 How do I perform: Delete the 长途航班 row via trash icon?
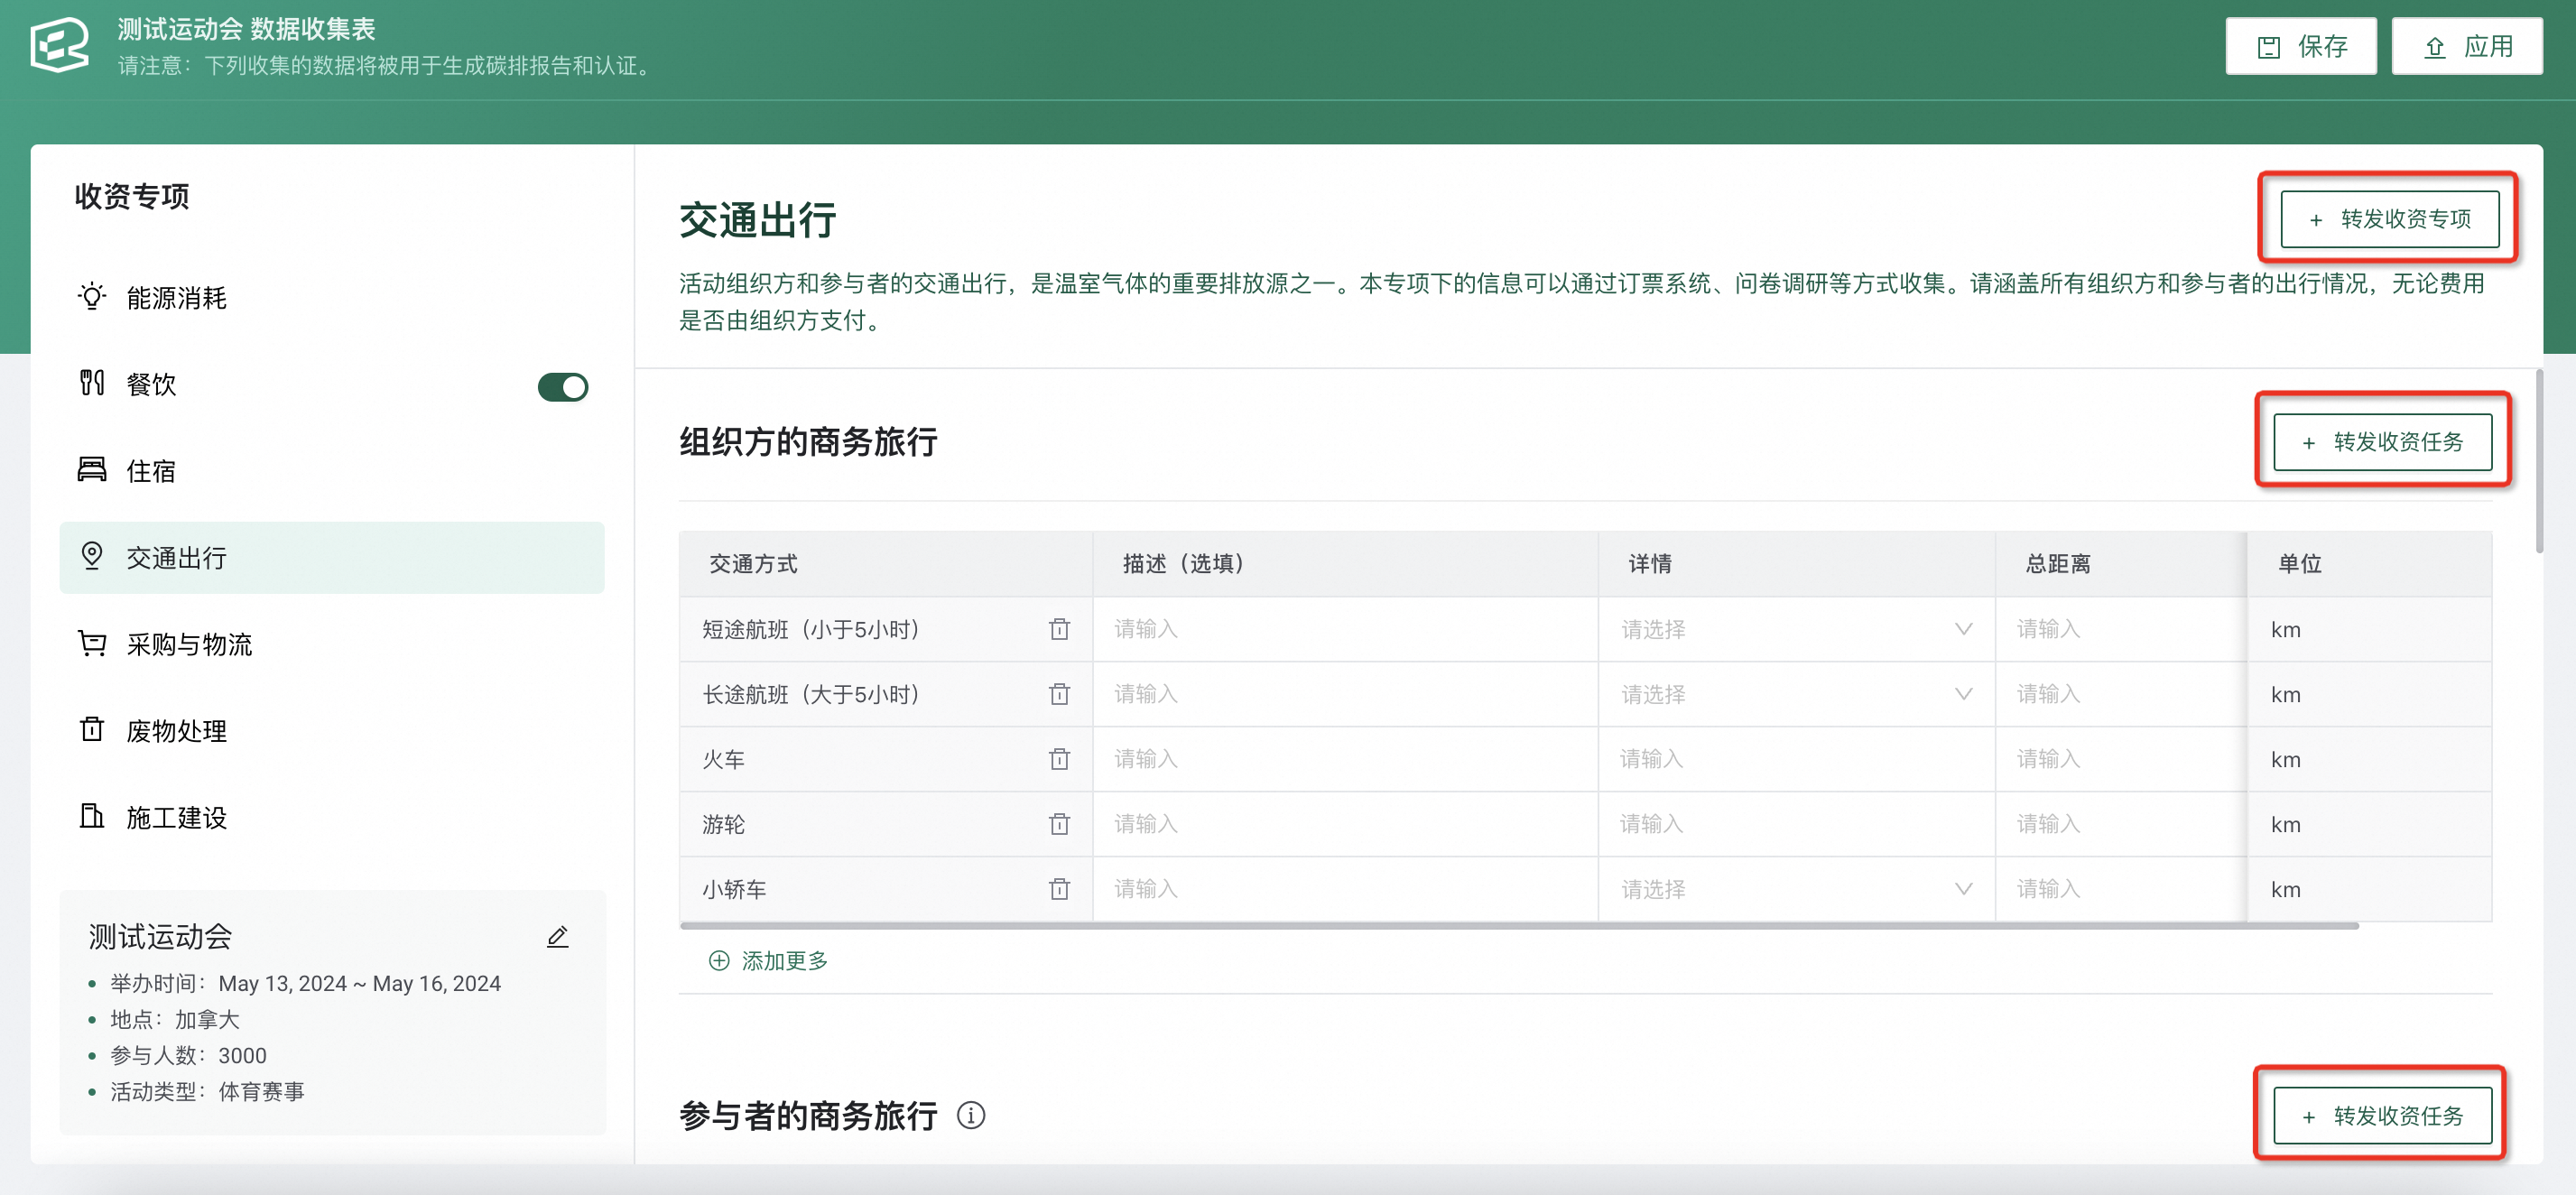1059,694
